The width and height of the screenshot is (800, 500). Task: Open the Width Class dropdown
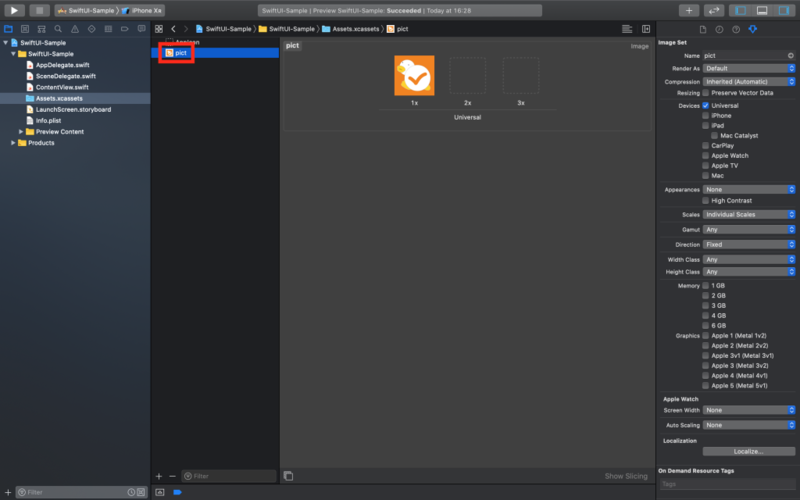pos(749,260)
